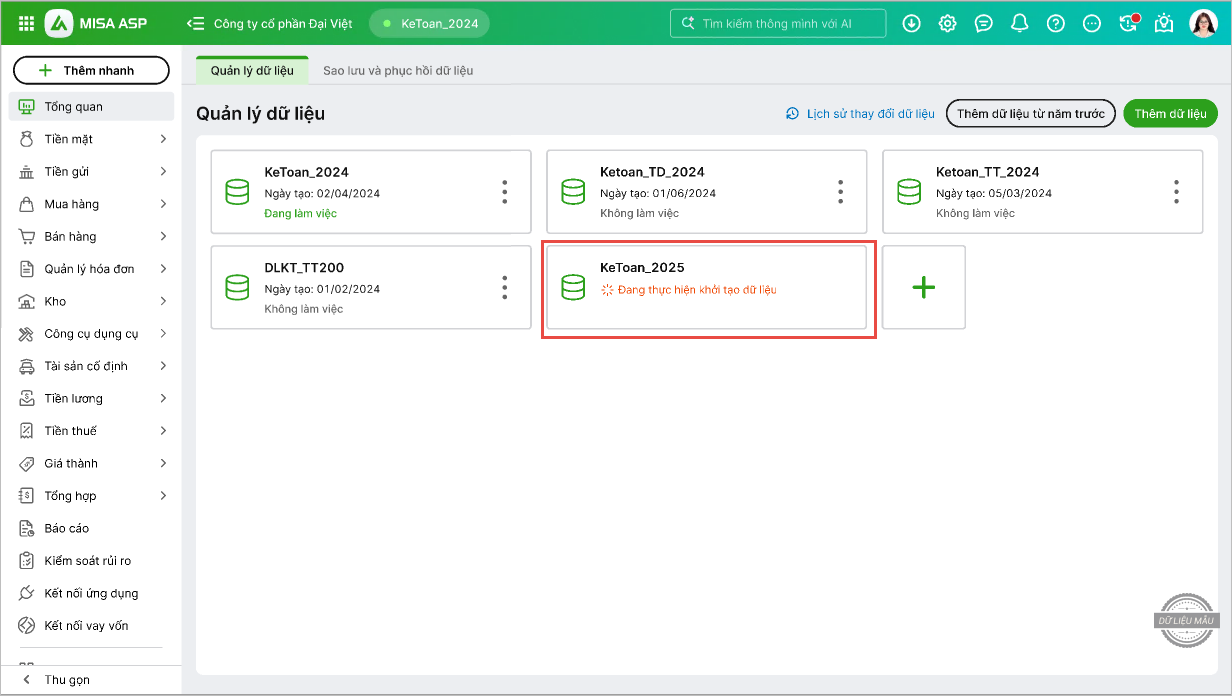Open the app grid launcher icon
The width and height of the screenshot is (1232, 696).
point(26,23)
